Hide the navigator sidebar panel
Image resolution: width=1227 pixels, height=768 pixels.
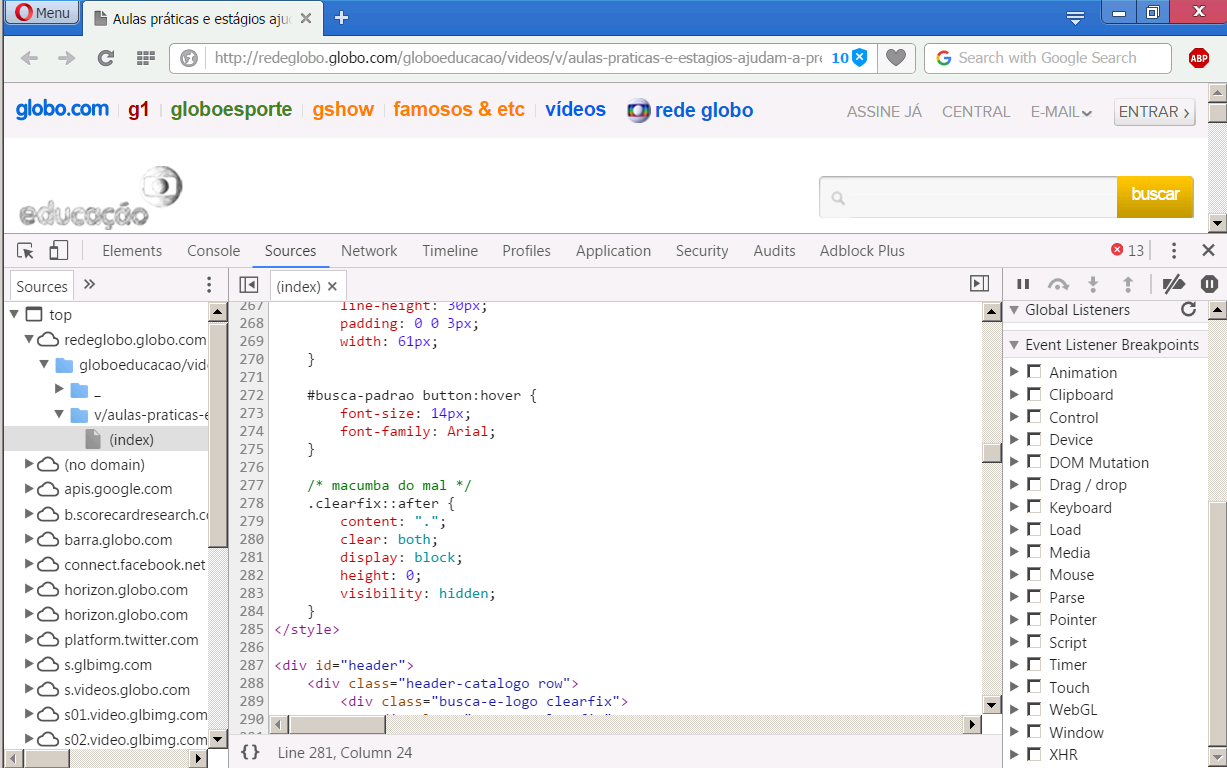tap(249, 286)
